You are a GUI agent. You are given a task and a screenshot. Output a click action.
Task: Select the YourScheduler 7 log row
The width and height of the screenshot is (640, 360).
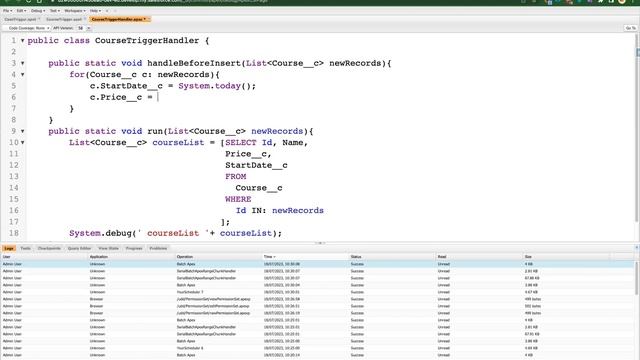[318, 292]
